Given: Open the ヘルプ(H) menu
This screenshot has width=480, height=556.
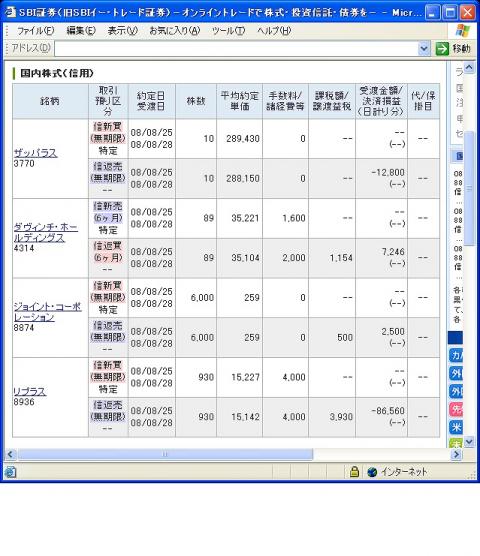Looking at the screenshot, I should 274,31.
